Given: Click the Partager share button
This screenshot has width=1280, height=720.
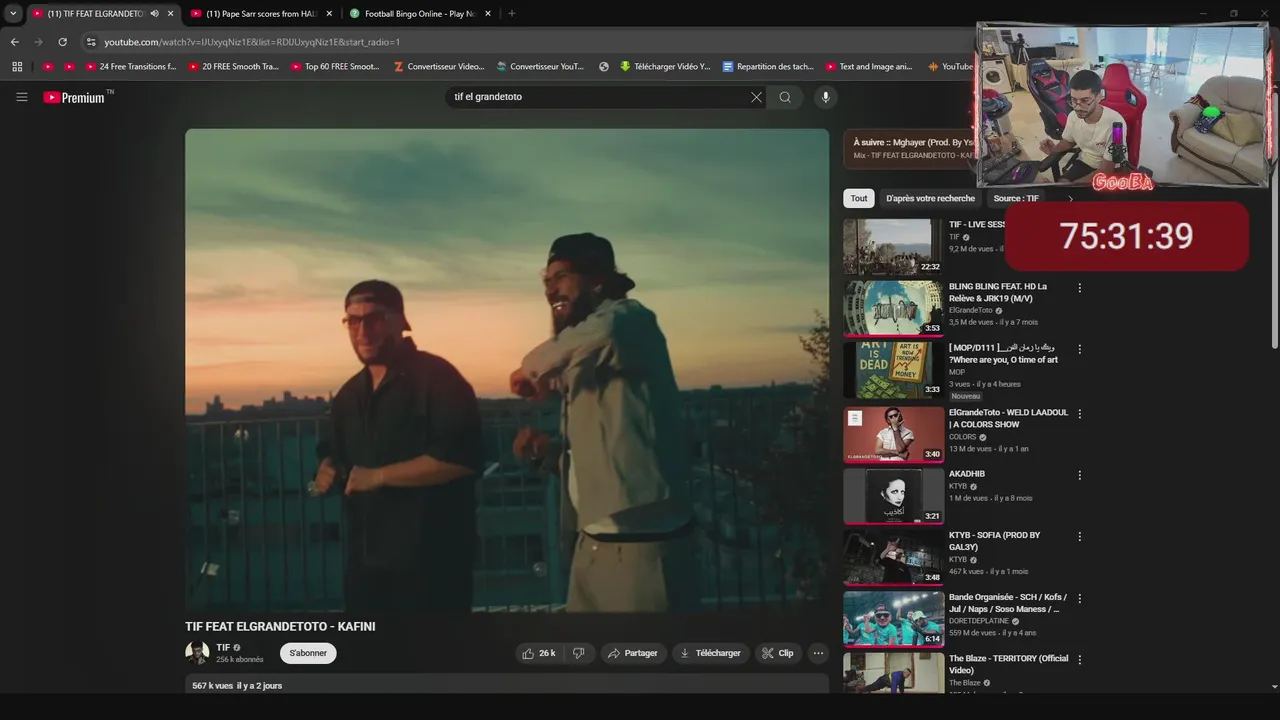Looking at the screenshot, I should pyautogui.click(x=633, y=653).
